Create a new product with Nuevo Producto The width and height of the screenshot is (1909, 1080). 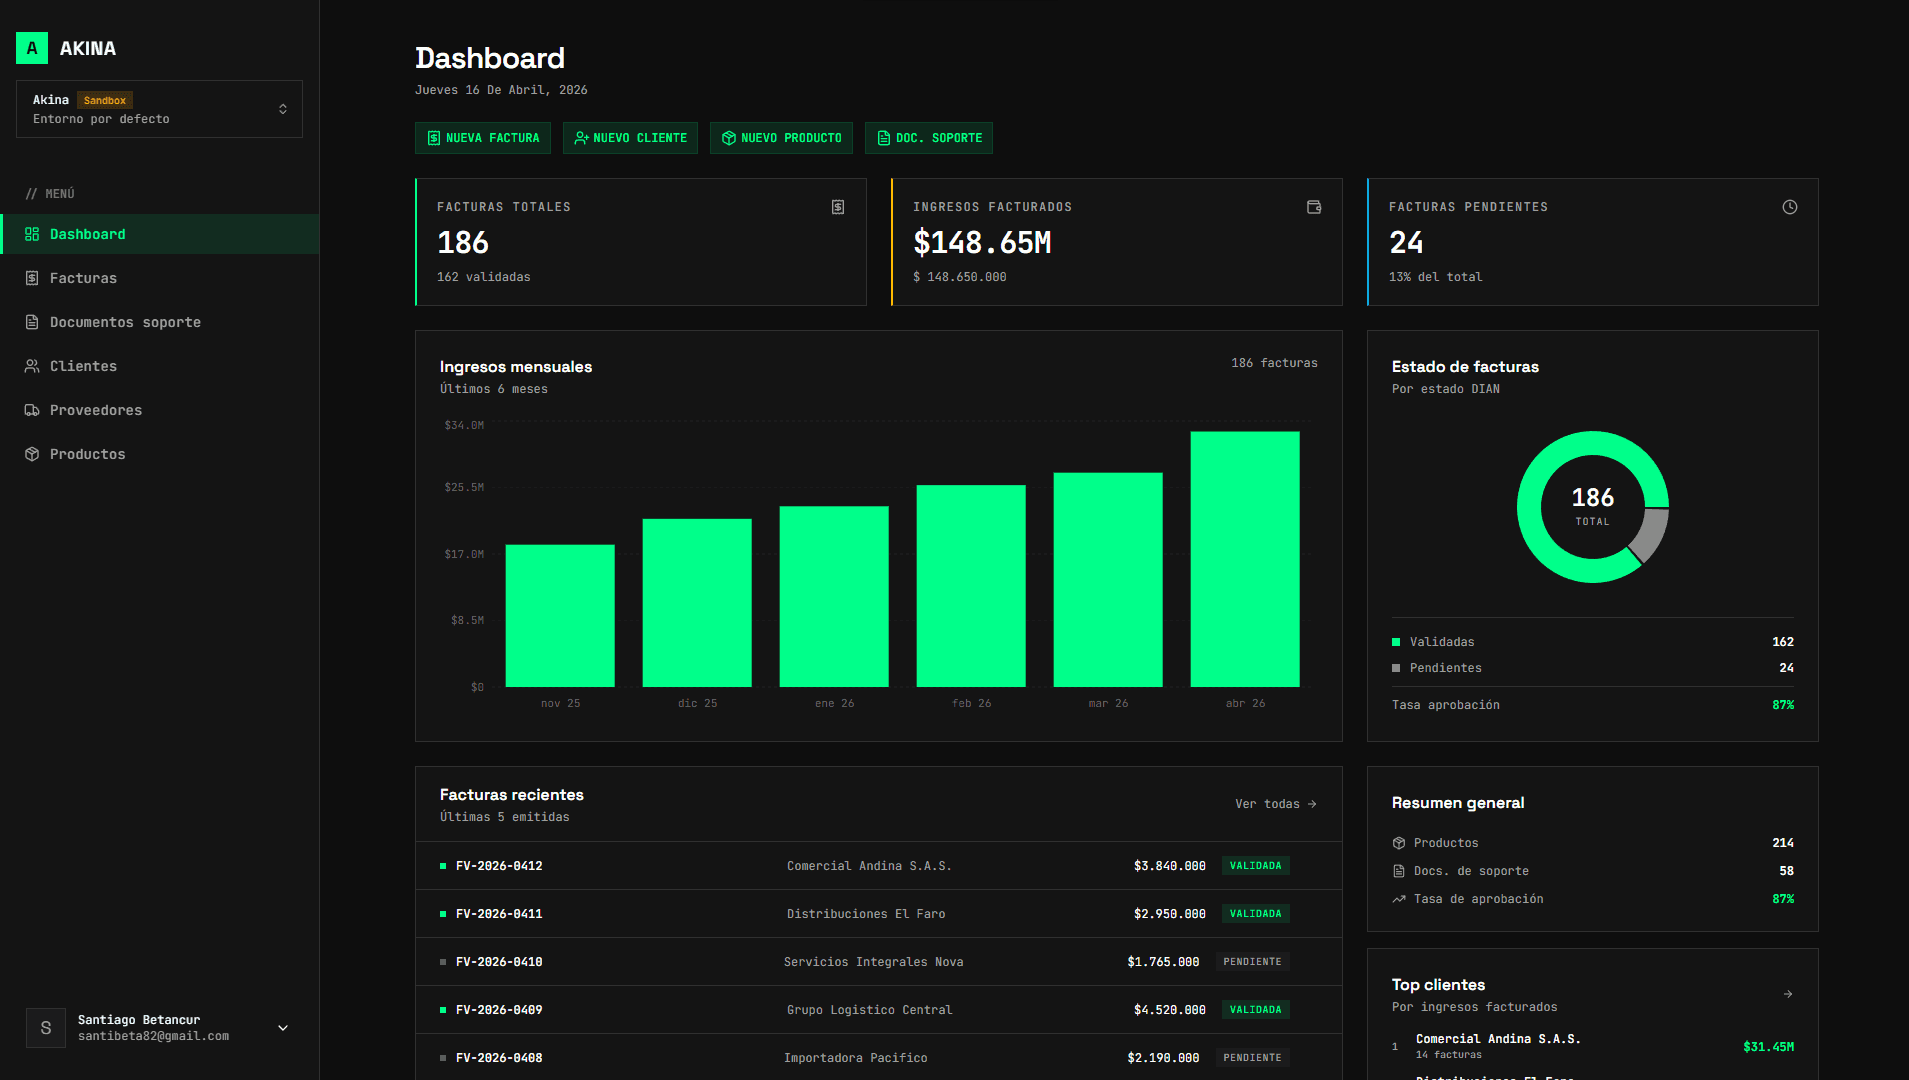(781, 138)
